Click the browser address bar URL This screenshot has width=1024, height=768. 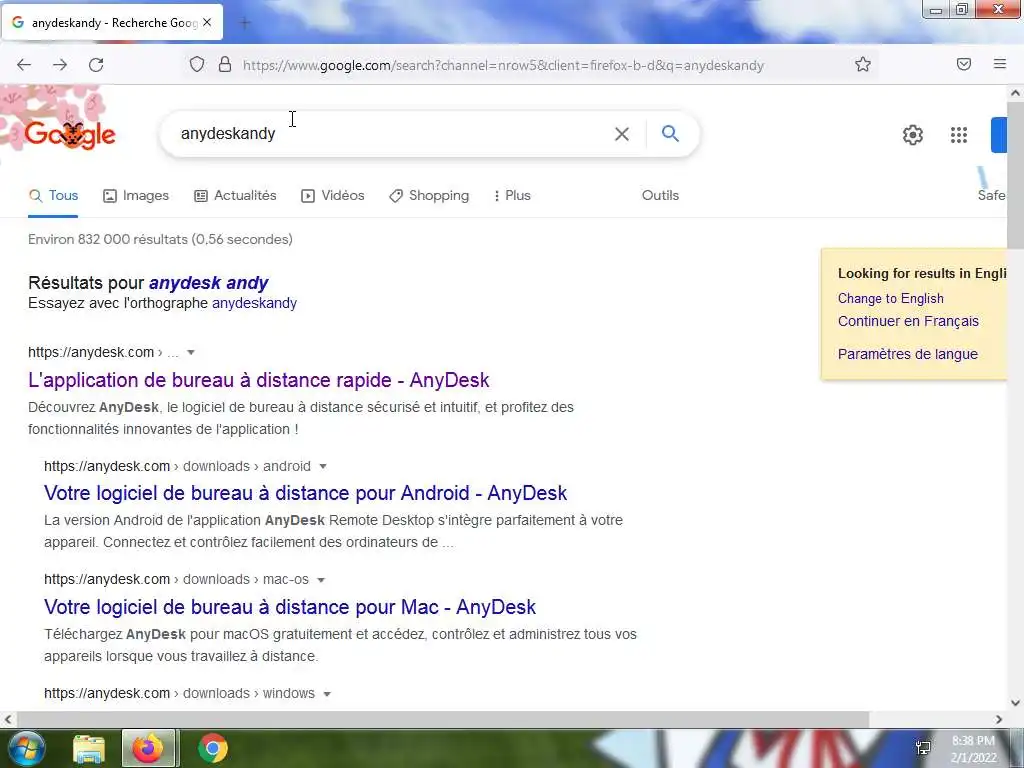[x=503, y=65]
